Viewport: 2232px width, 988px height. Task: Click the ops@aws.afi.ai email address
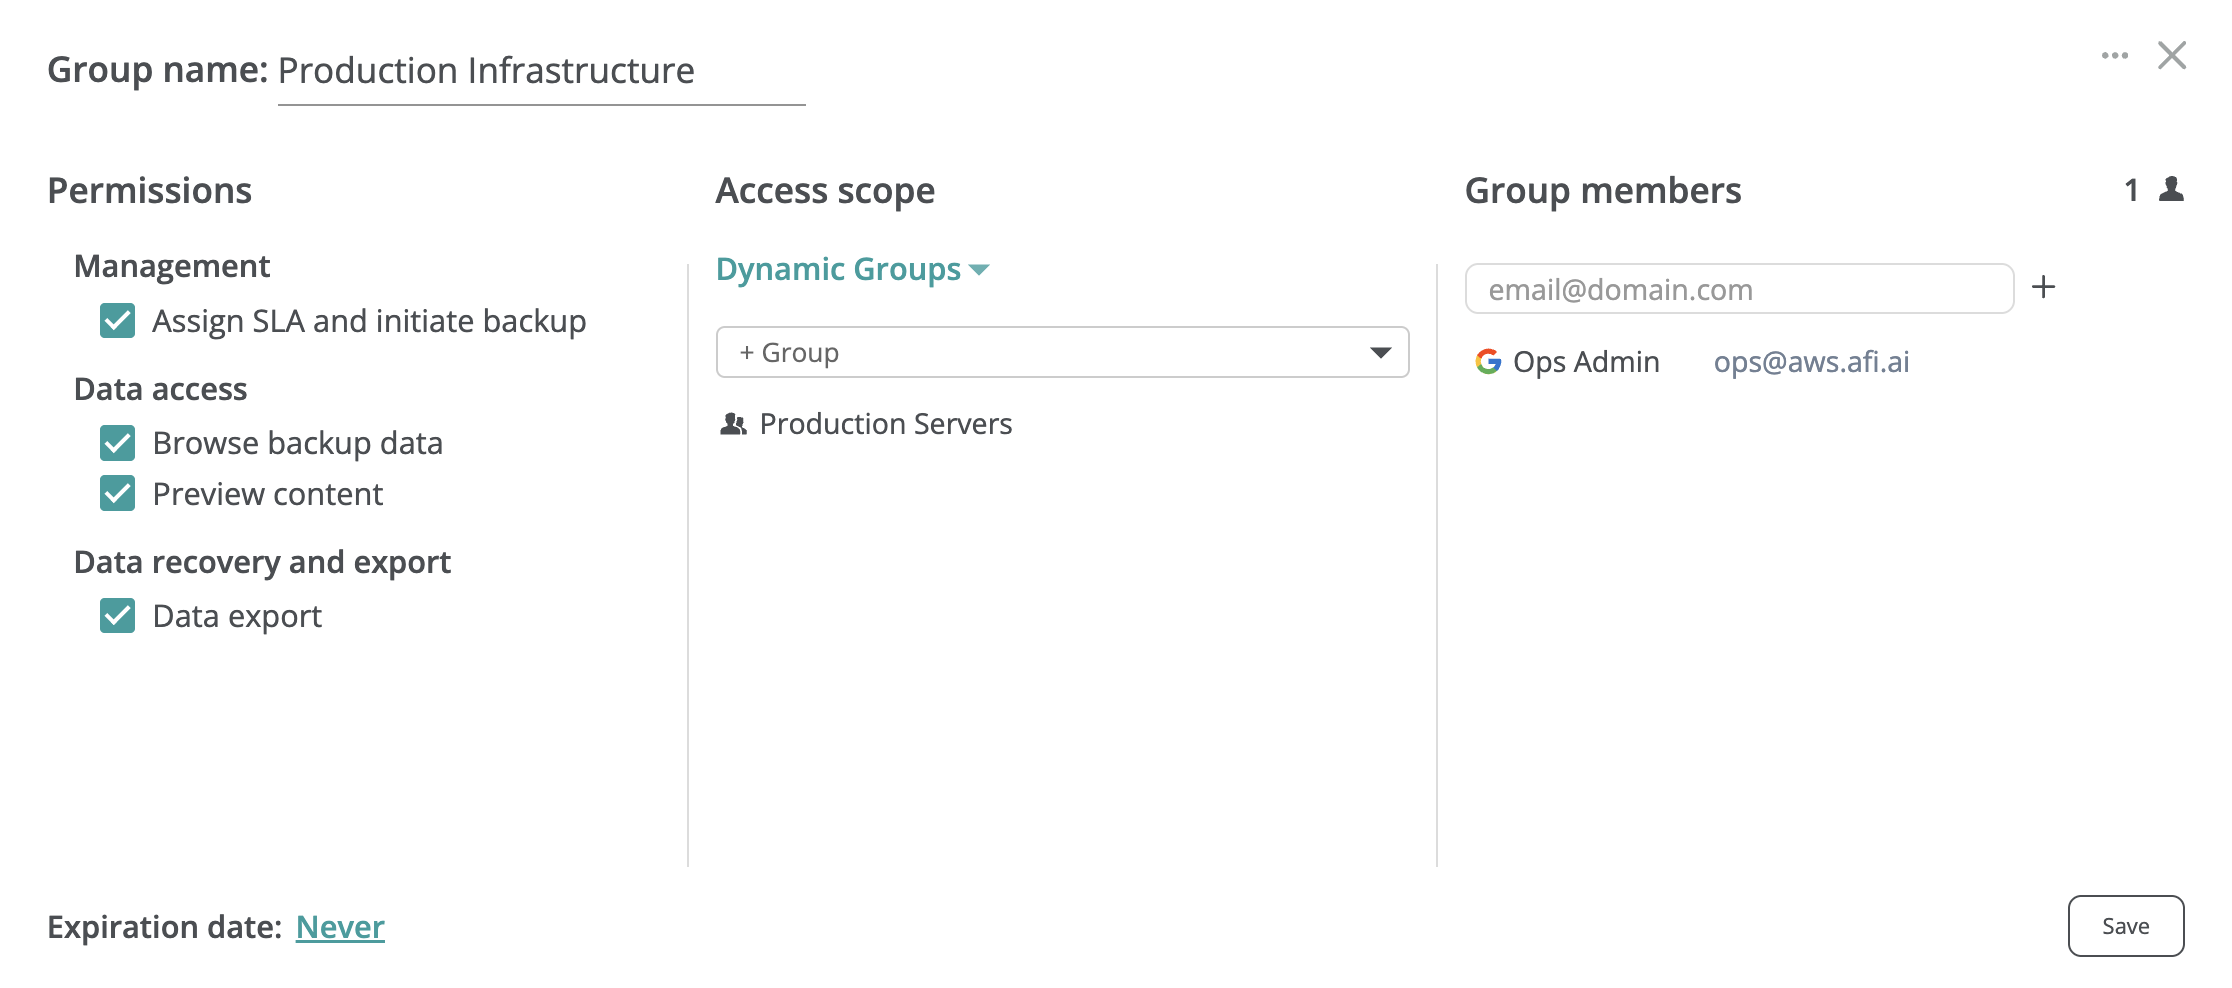pyautogui.click(x=1811, y=362)
